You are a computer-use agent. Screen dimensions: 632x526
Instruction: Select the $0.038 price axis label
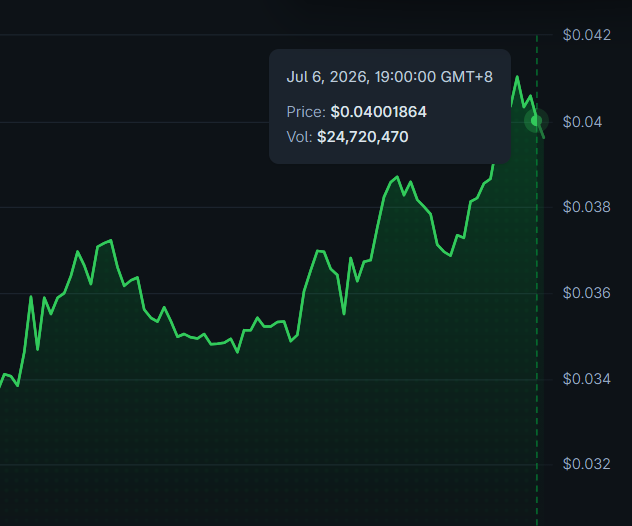coord(587,207)
